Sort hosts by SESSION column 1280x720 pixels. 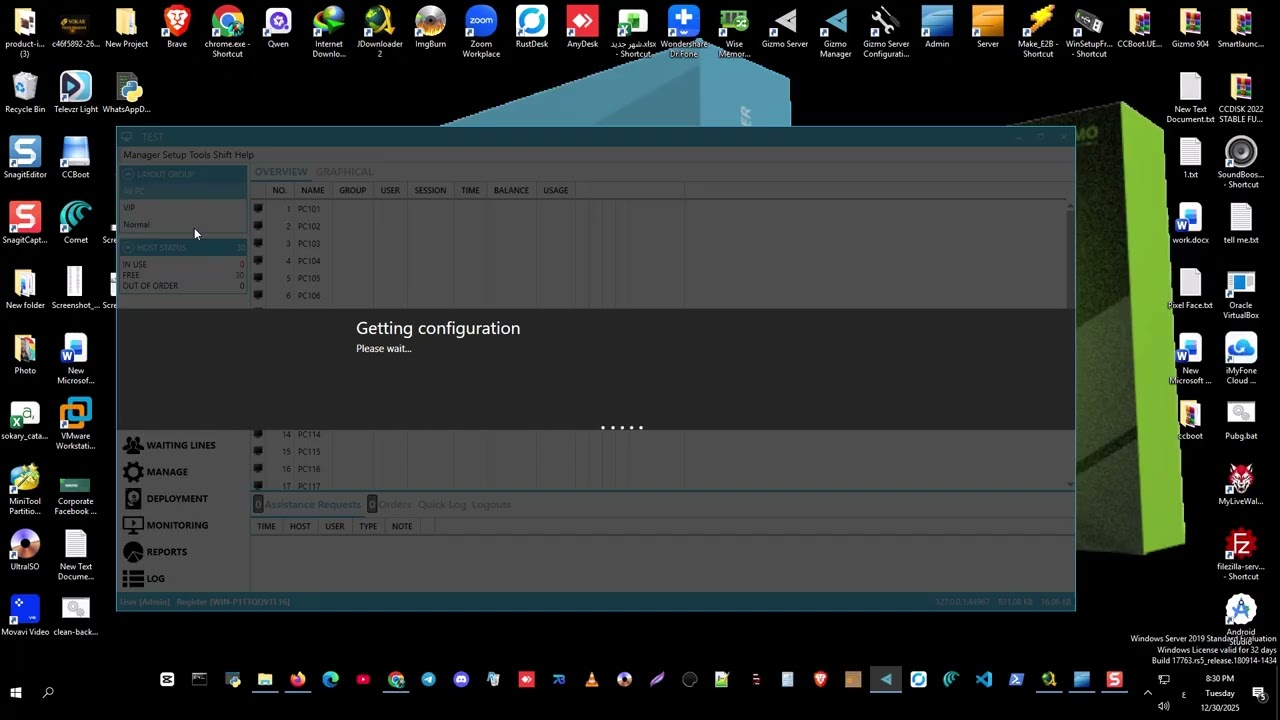click(x=430, y=190)
